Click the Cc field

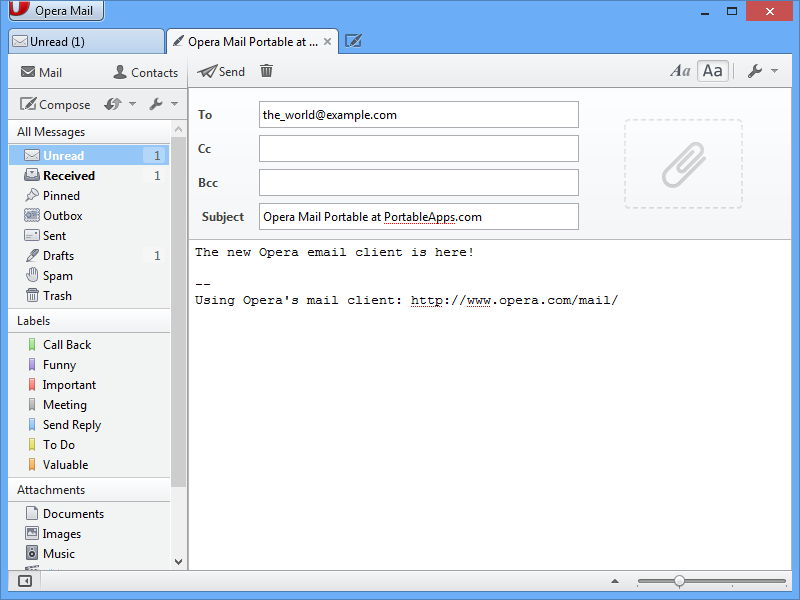click(x=418, y=148)
